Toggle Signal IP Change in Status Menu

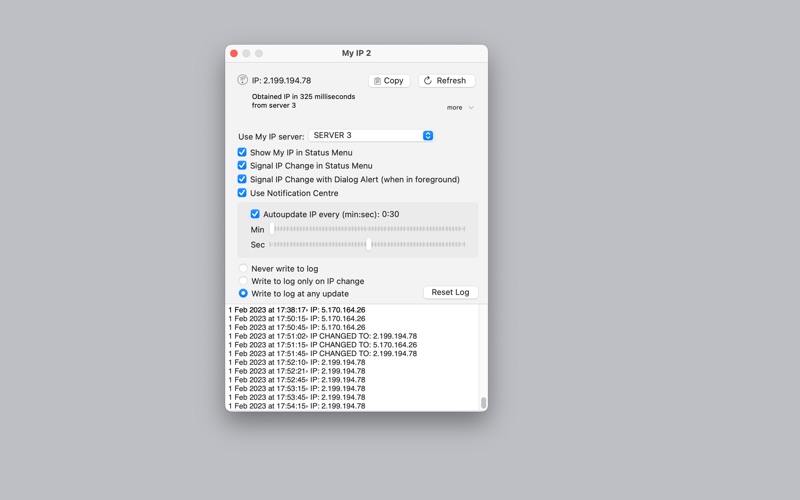click(x=242, y=165)
